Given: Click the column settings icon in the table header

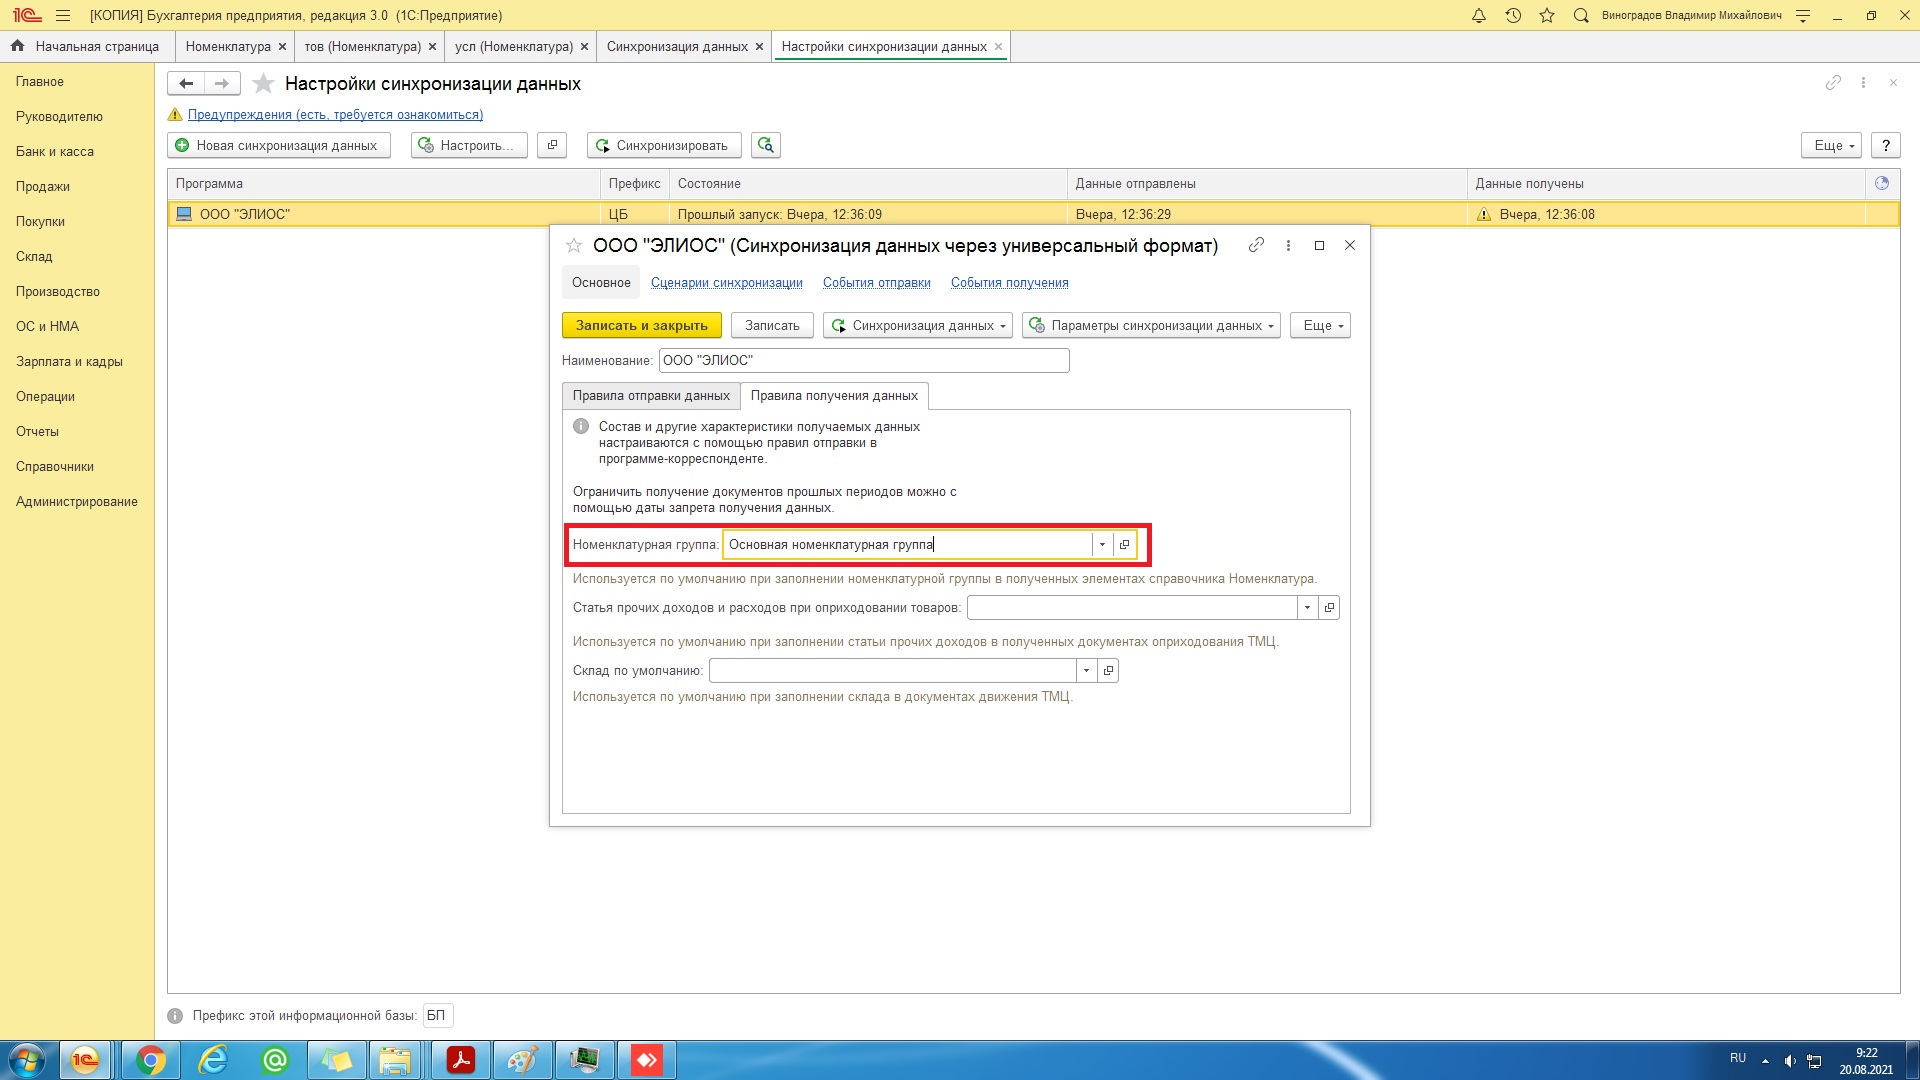Looking at the screenshot, I should (1882, 183).
